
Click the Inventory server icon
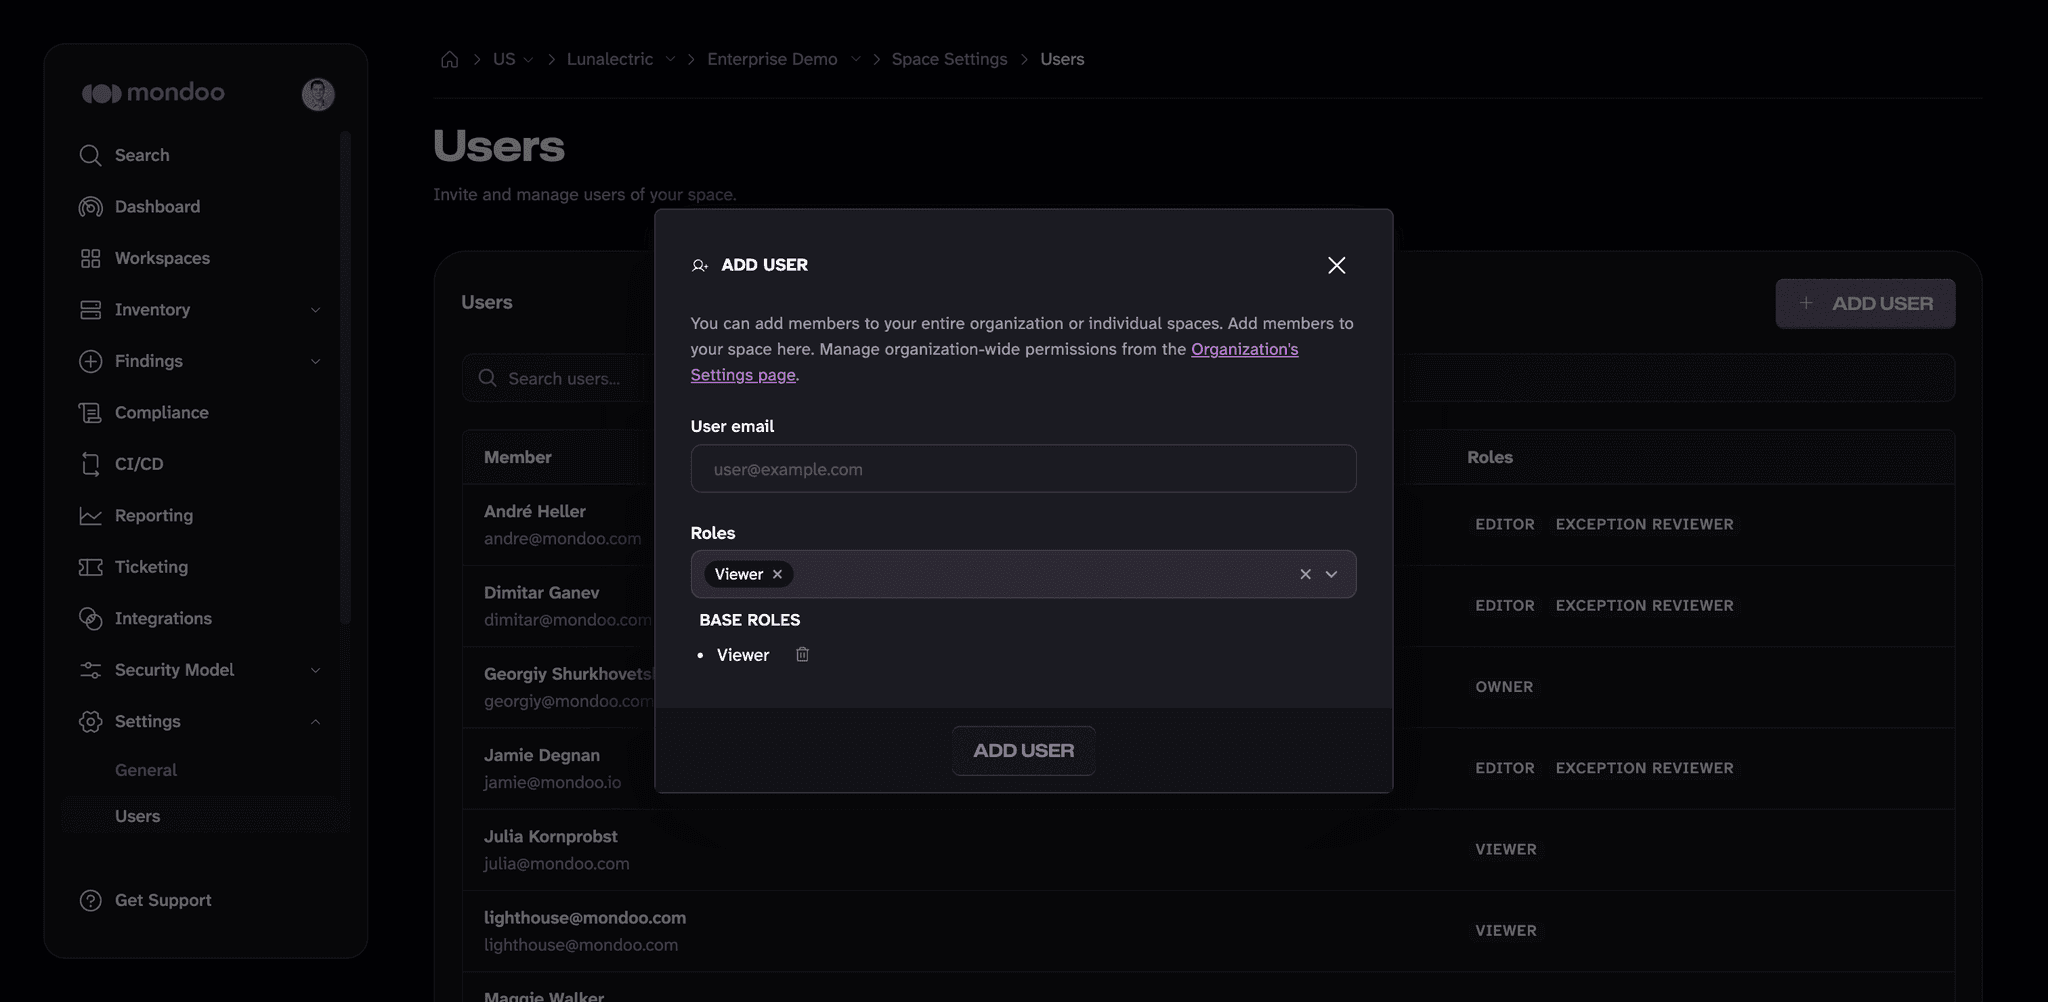pyautogui.click(x=91, y=310)
